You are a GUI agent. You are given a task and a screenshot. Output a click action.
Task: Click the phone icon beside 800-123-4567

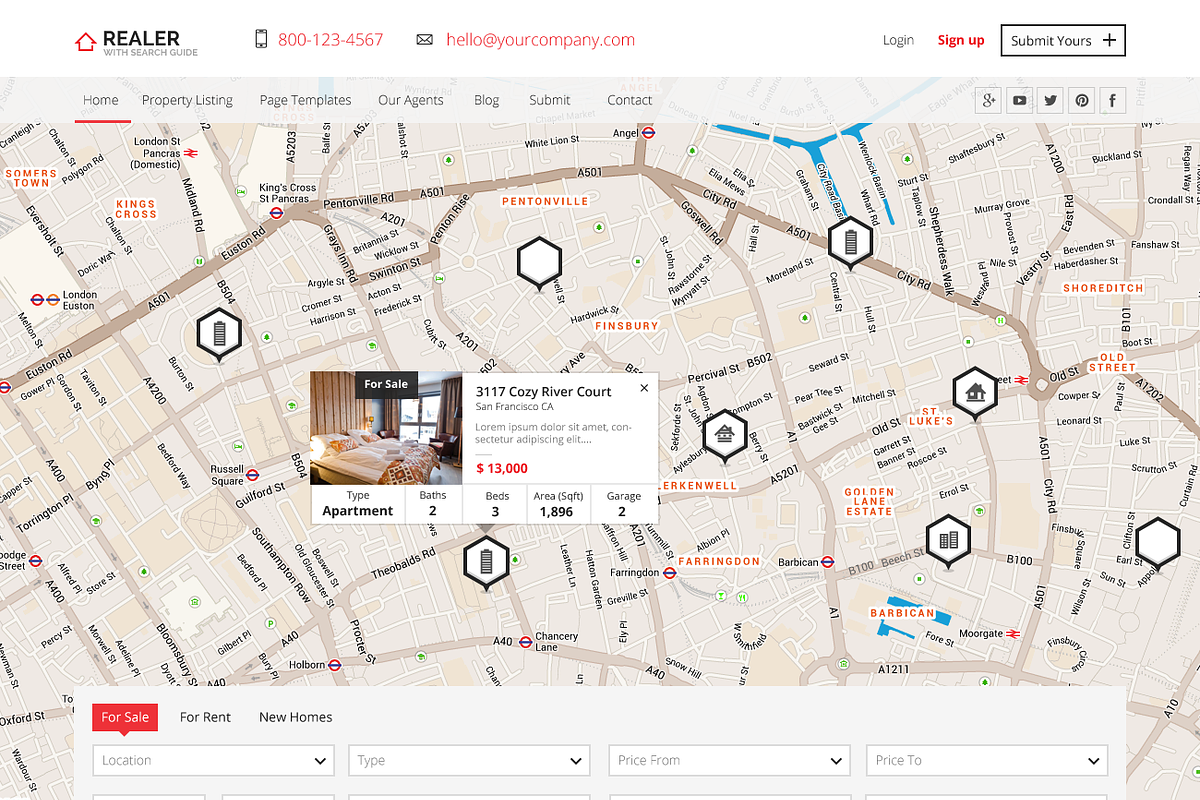(x=261, y=39)
